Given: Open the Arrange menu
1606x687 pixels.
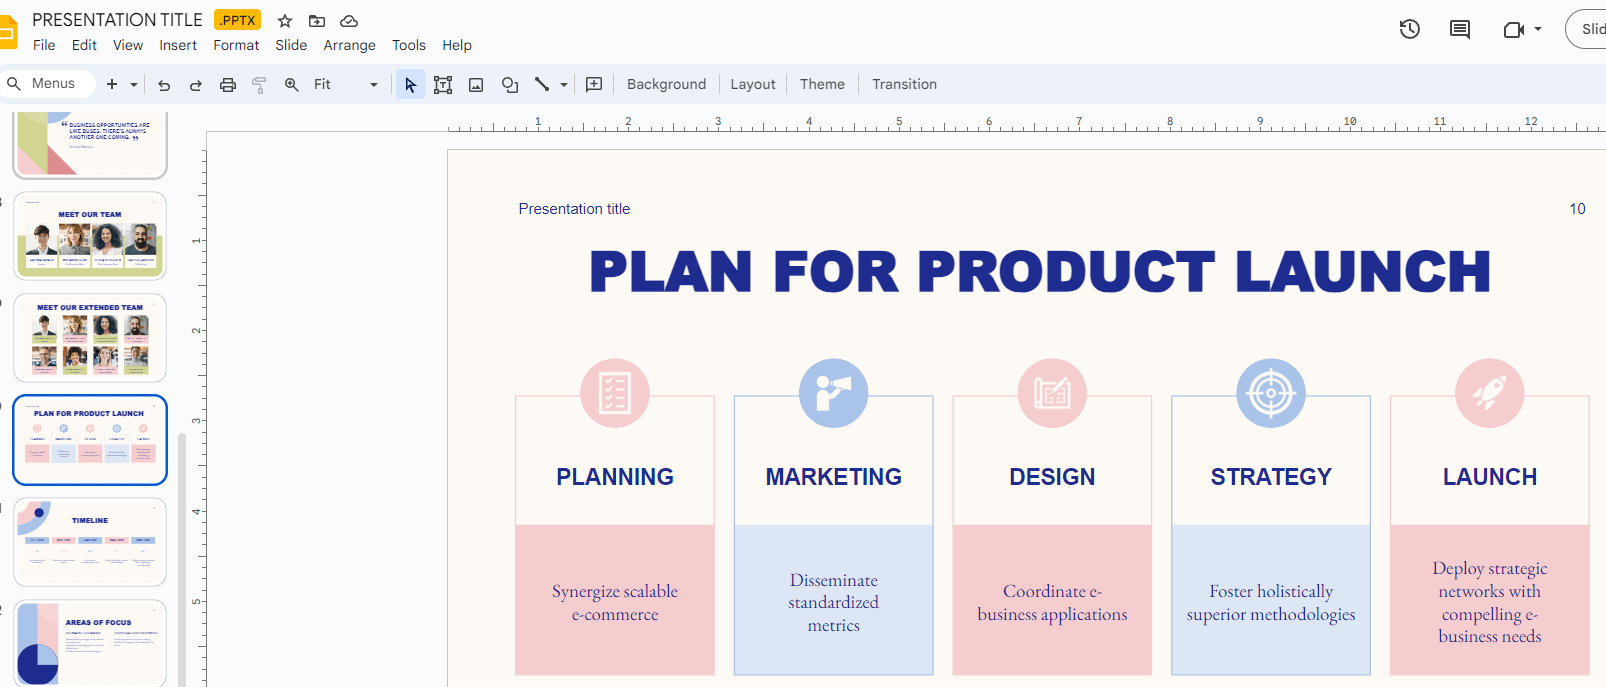Looking at the screenshot, I should (349, 45).
